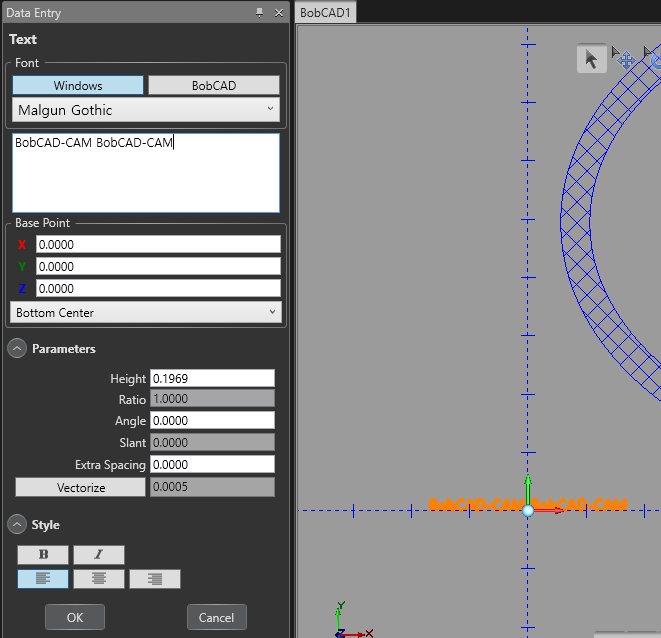Switch to the BobCAD1 tab
Image resolution: width=661 pixels, height=638 pixels.
pyautogui.click(x=325, y=13)
